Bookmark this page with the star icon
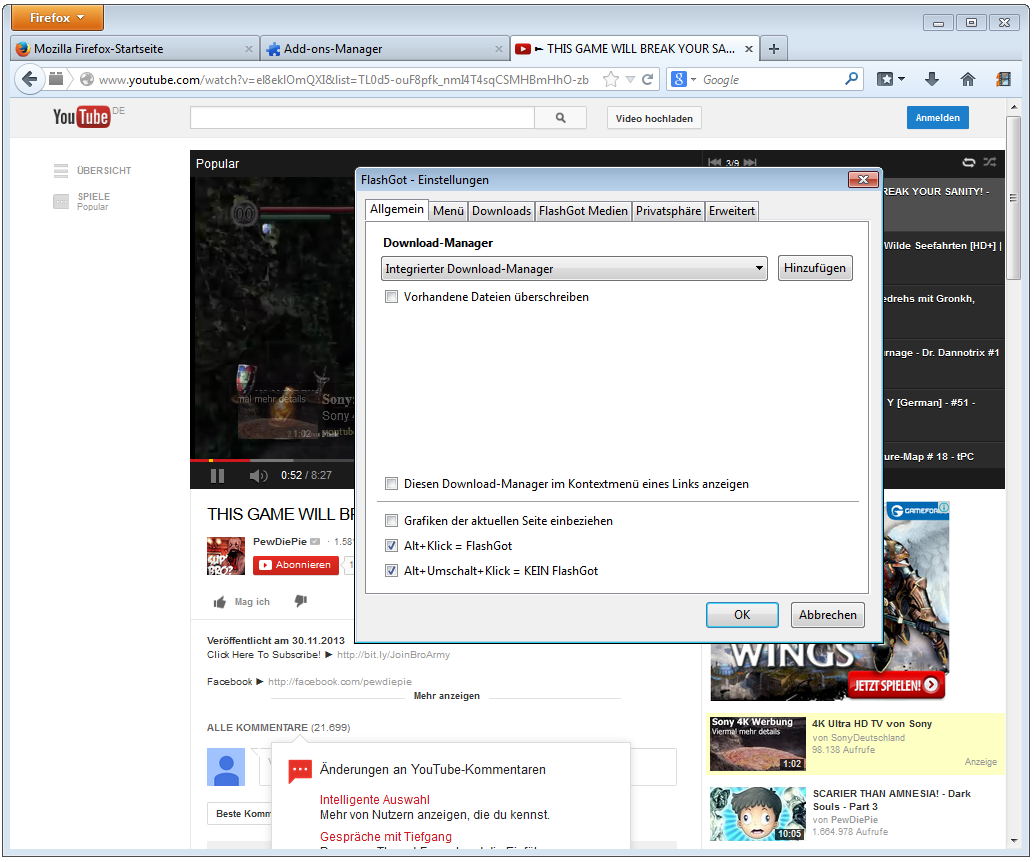 611,80
